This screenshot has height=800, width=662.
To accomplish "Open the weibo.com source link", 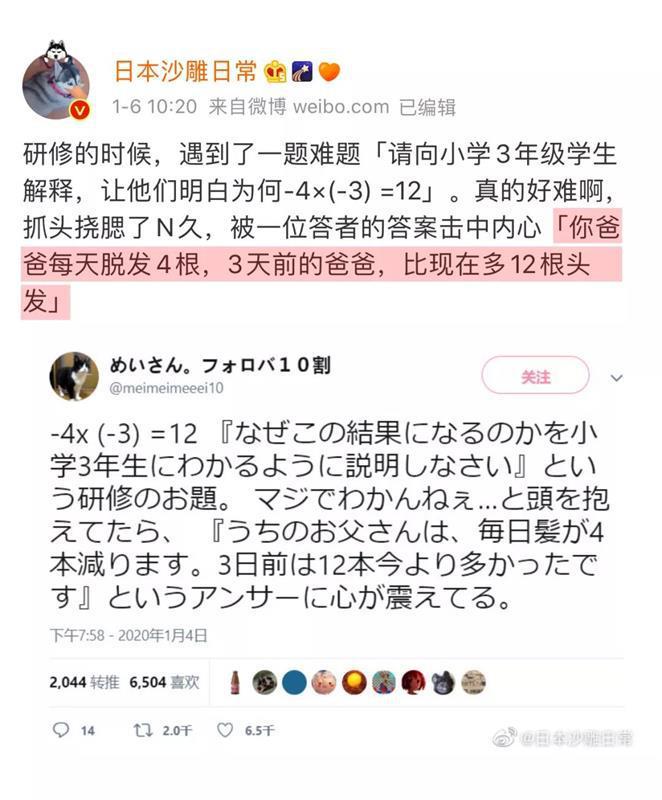I will 341,107.
